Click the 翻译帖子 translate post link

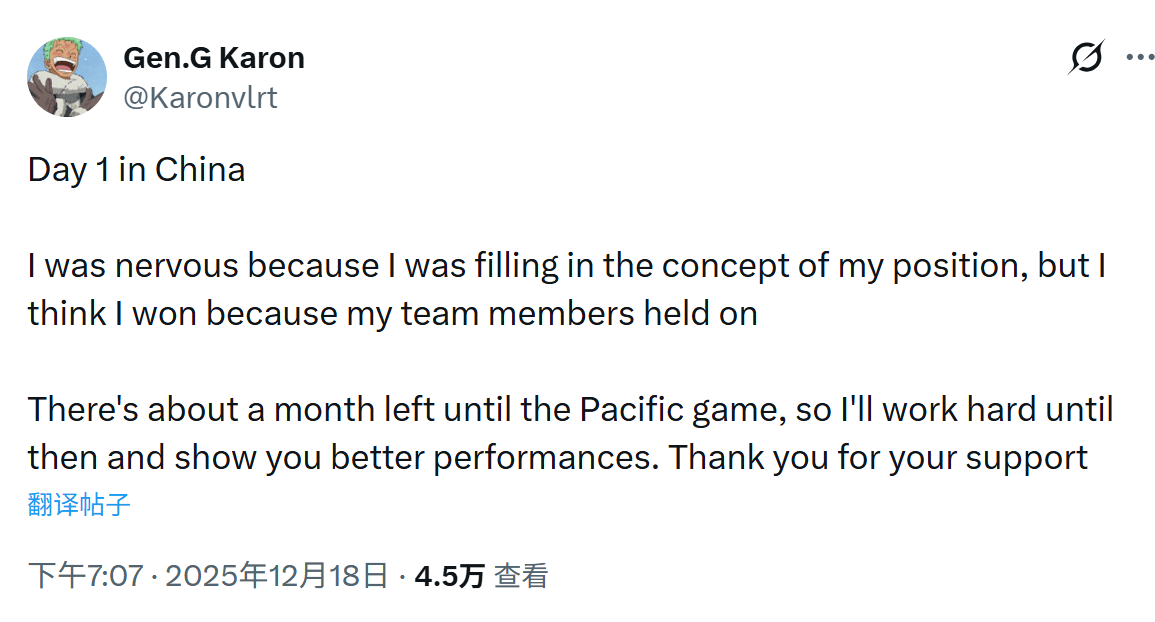[x=79, y=504]
